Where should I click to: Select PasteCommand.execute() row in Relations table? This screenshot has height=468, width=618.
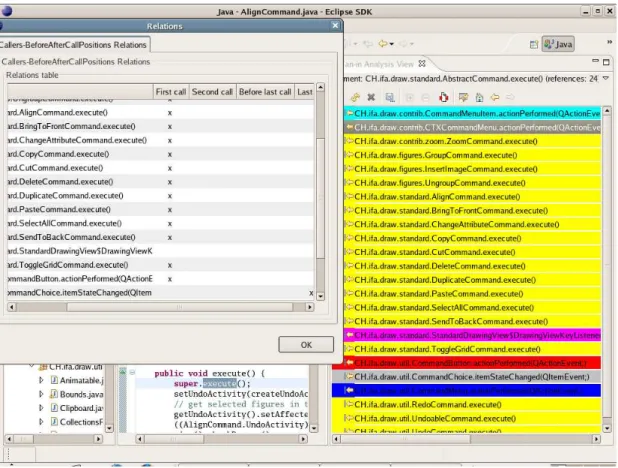point(161,209)
